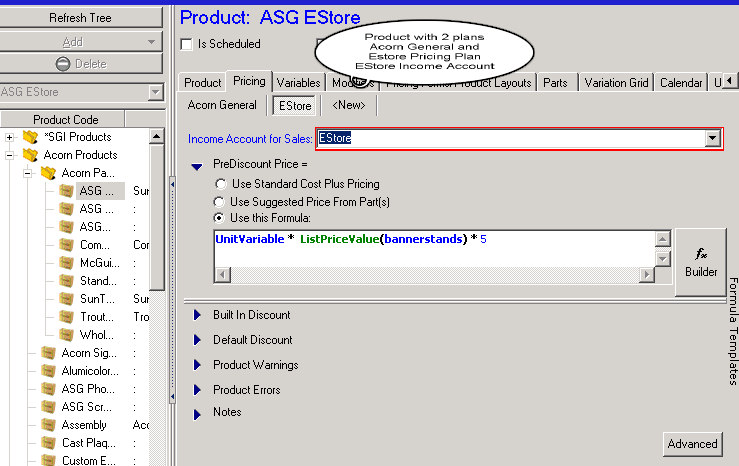
Task: Expand the Product Warnings section
Action: pyautogui.click(x=197, y=365)
